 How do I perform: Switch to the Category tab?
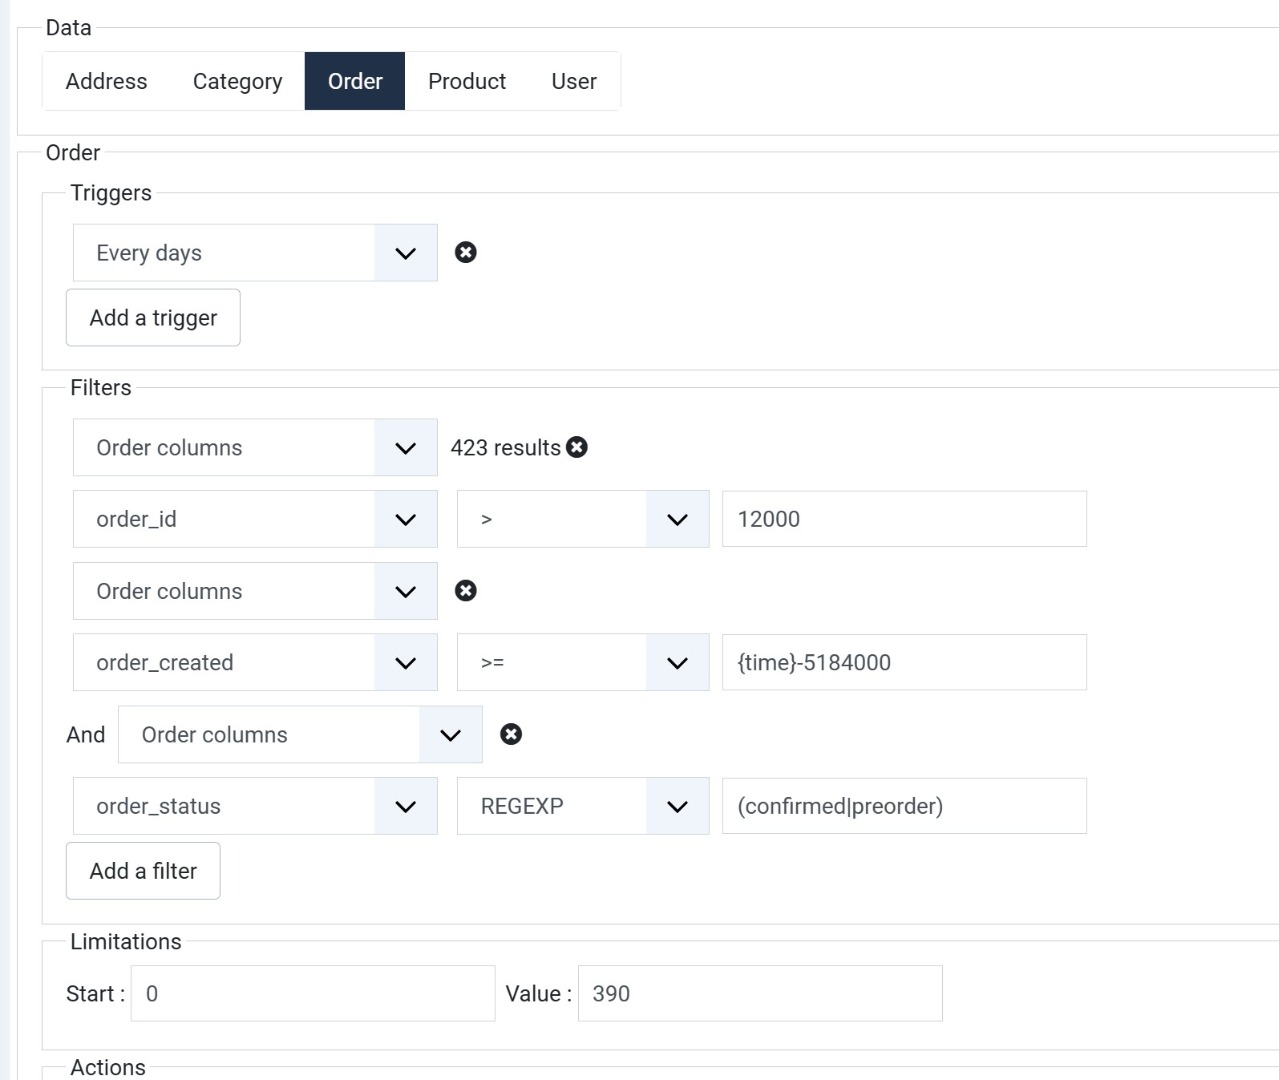pos(237,81)
